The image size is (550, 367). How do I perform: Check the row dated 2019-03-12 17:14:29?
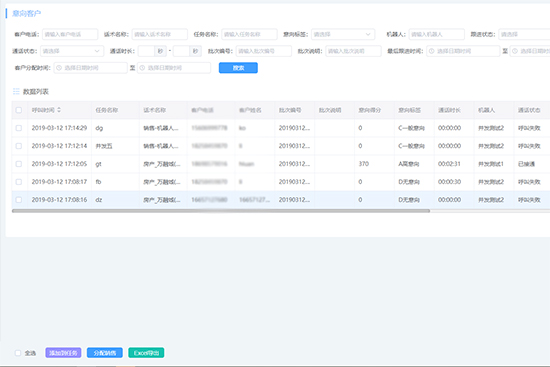coord(19,128)
